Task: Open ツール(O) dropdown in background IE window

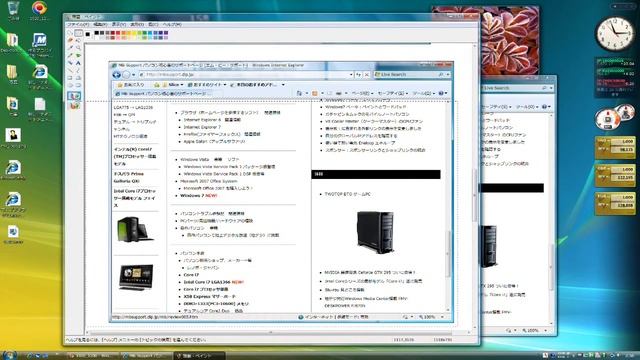Action: [x=527, y=107]
